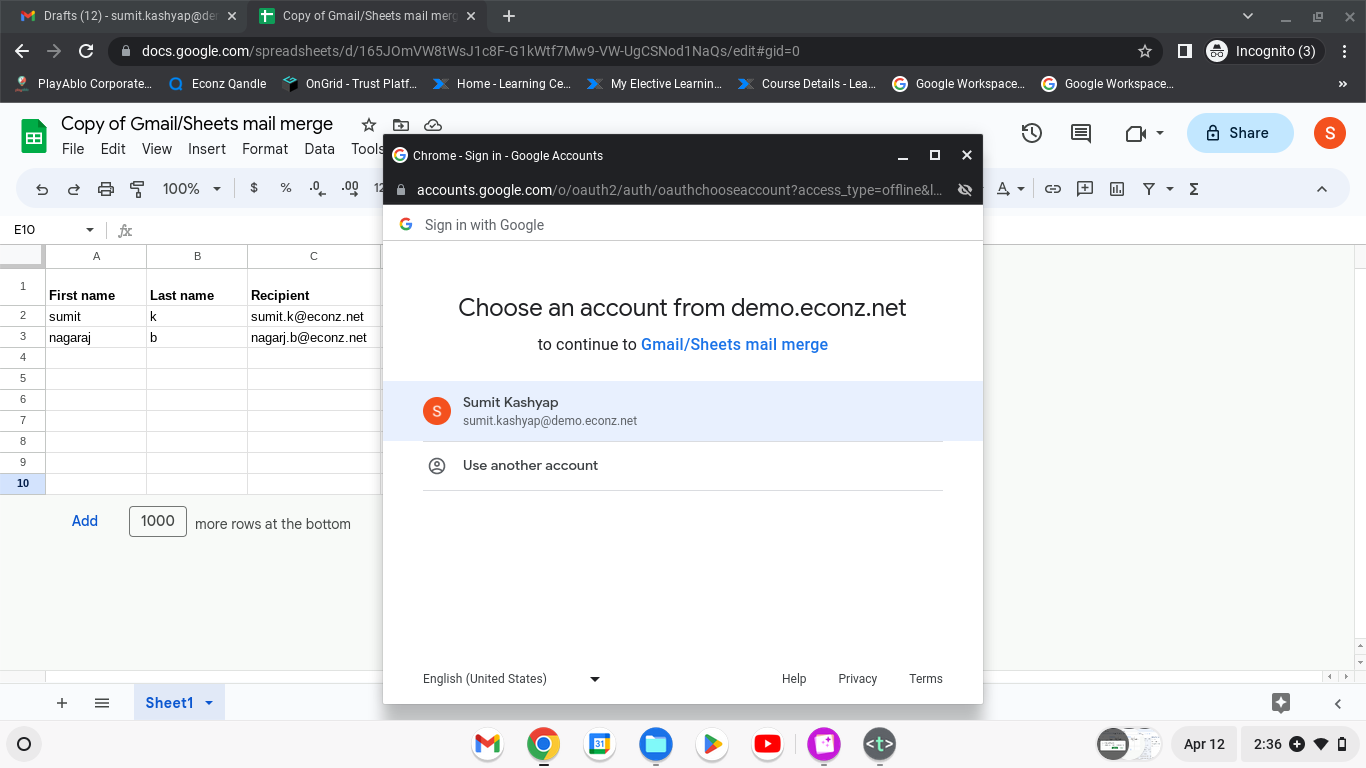Open the Terms link in sign-in dialog
This screenshot has height=768, width=1366.
[x=926, y=679]
